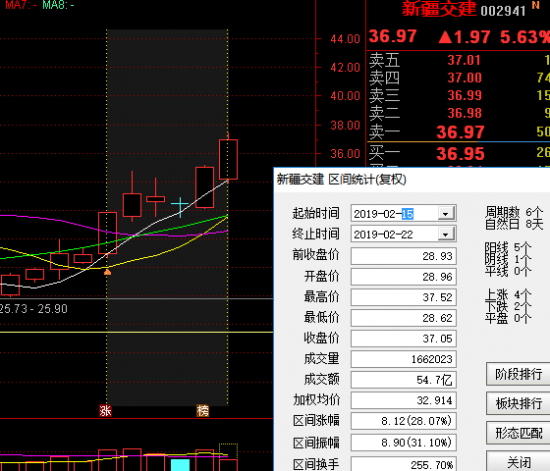550x471 pixels.
Task: Click the 区间涨幅 value 8.12(28.07%)
Action: (x=403, y=421)
